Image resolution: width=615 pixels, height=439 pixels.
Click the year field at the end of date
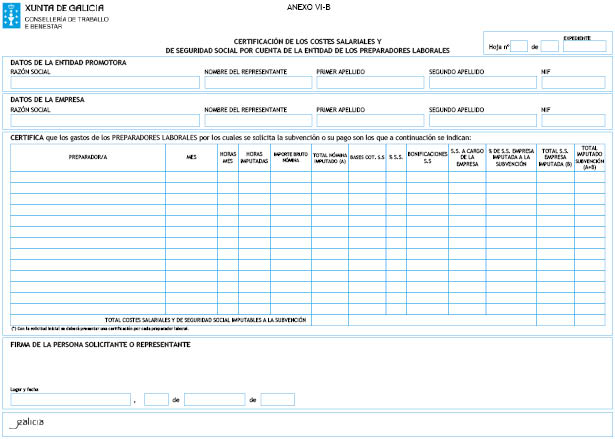pyautogui.click(x=277, y=399)
